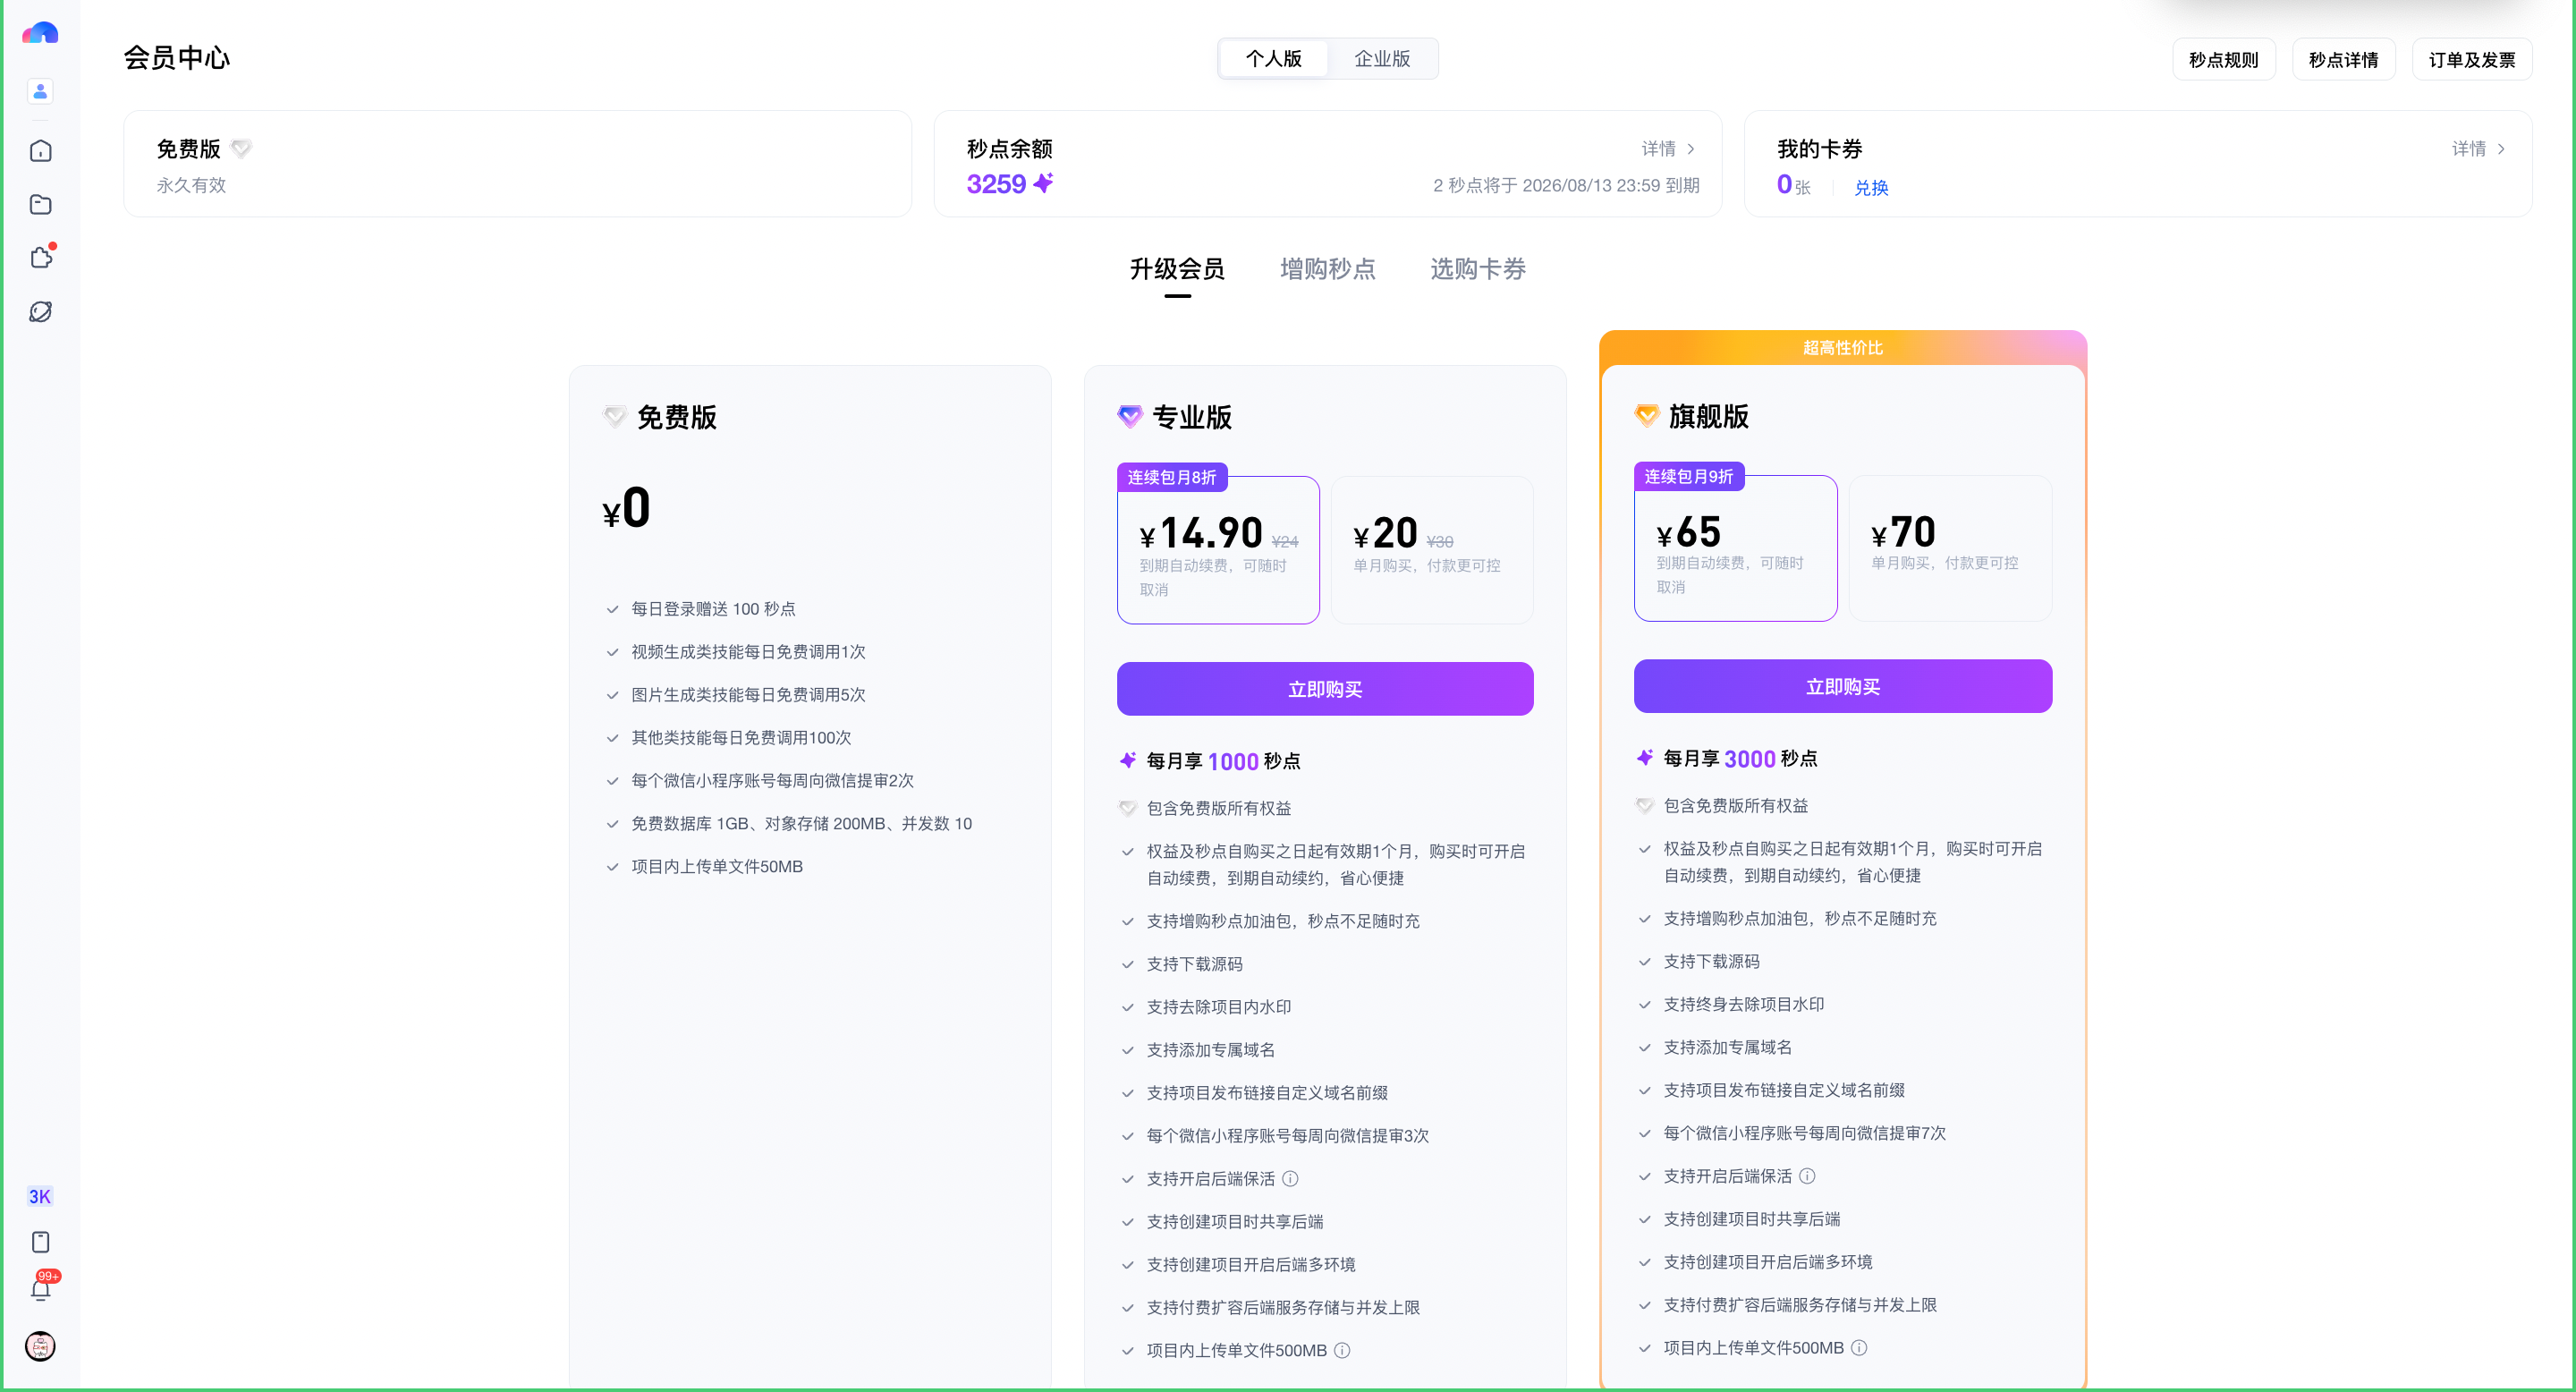
Task: Click info icon beside 旗舰版 支持开启后端保活
Action: point(1807,1176)
